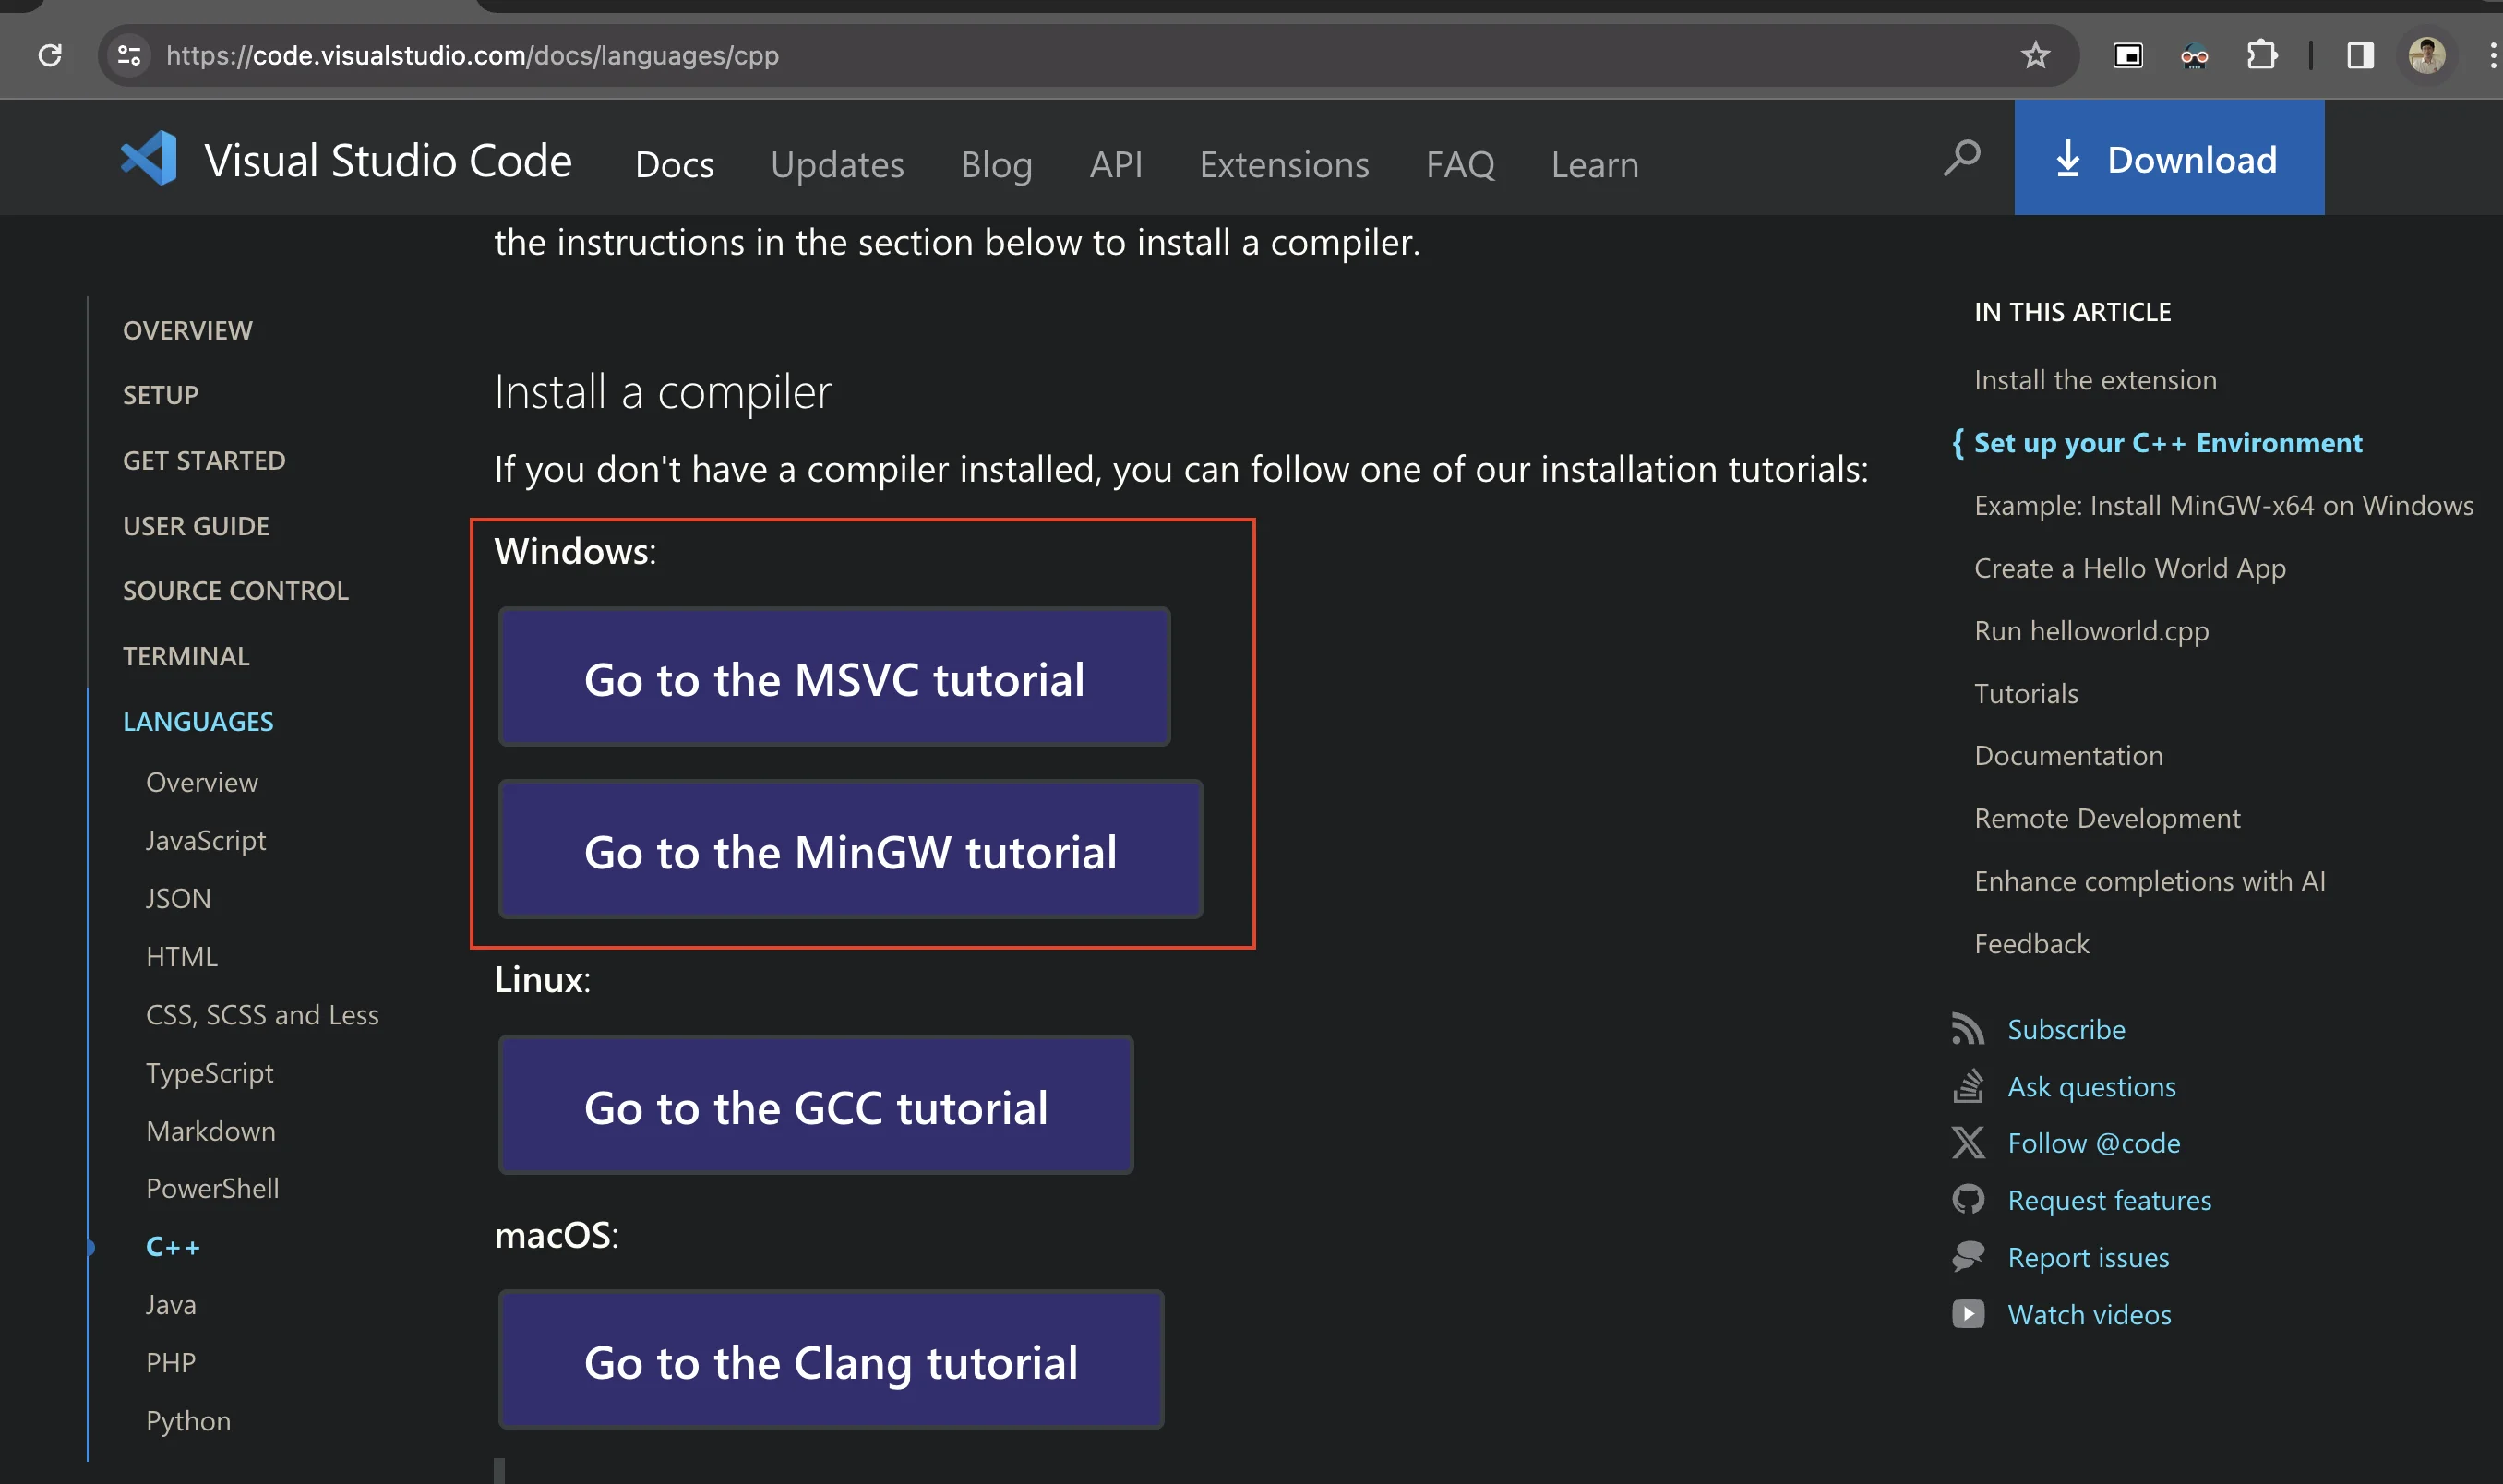Jump to Run helloworld.cpp section
Image resolution: width=2503 pixels, height=1484 pixels.
point(2091,631)
